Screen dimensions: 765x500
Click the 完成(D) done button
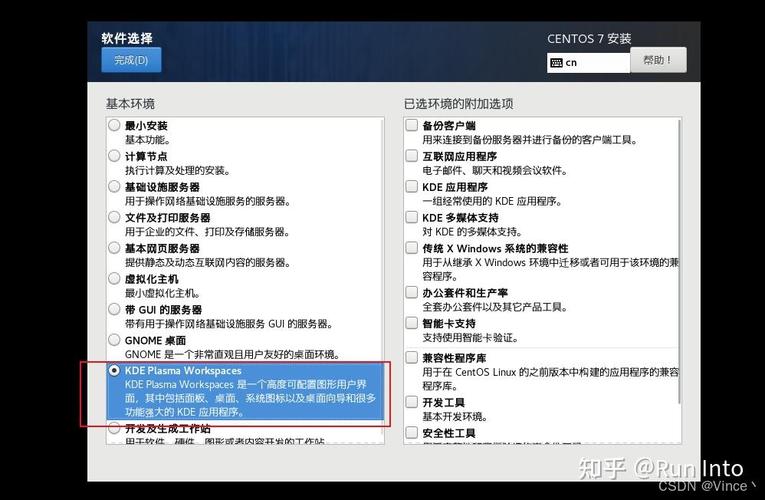coord(131,60)
